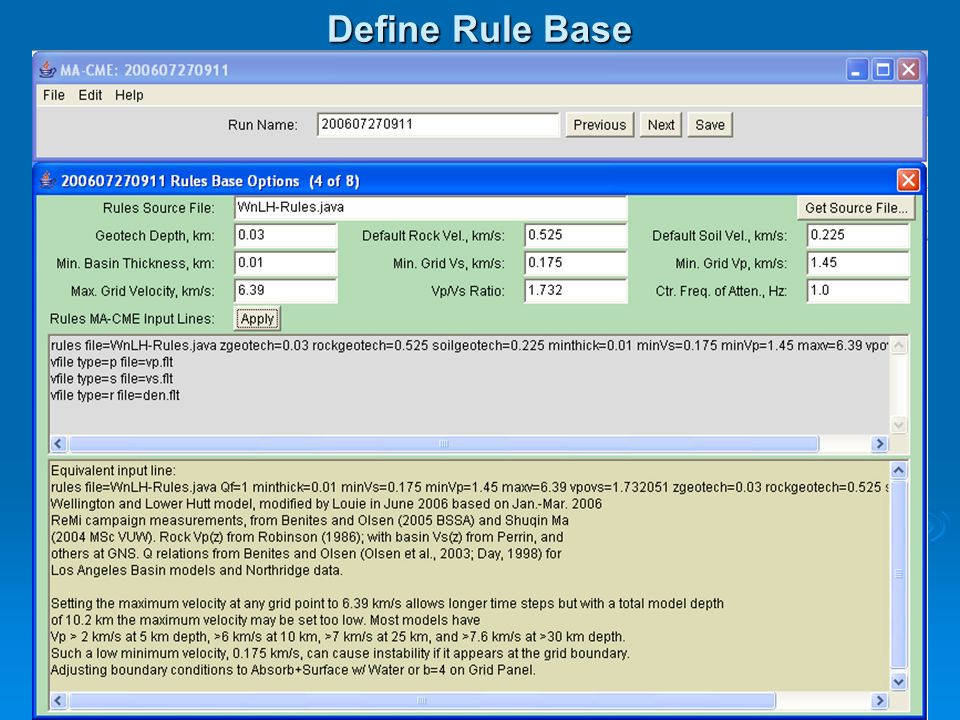Edit the Vp/Vs Ratio field

click(576, 290)
